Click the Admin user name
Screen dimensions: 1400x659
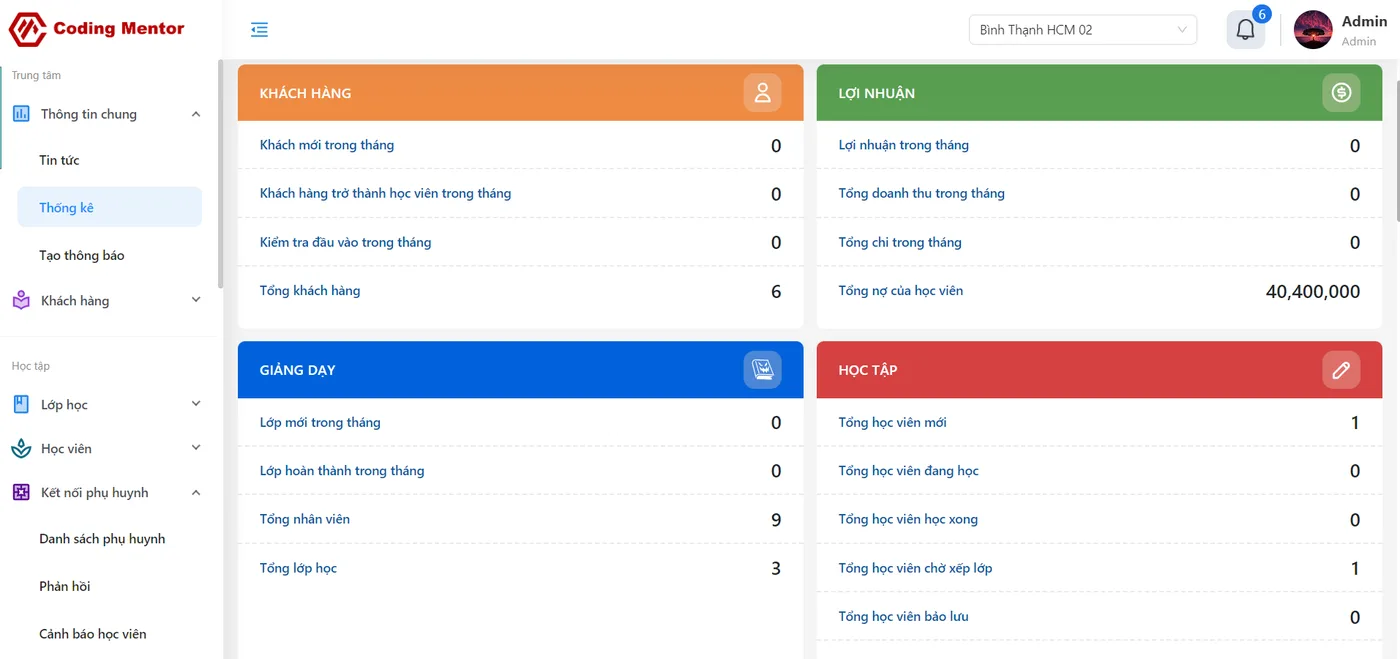pos(1364,21)
